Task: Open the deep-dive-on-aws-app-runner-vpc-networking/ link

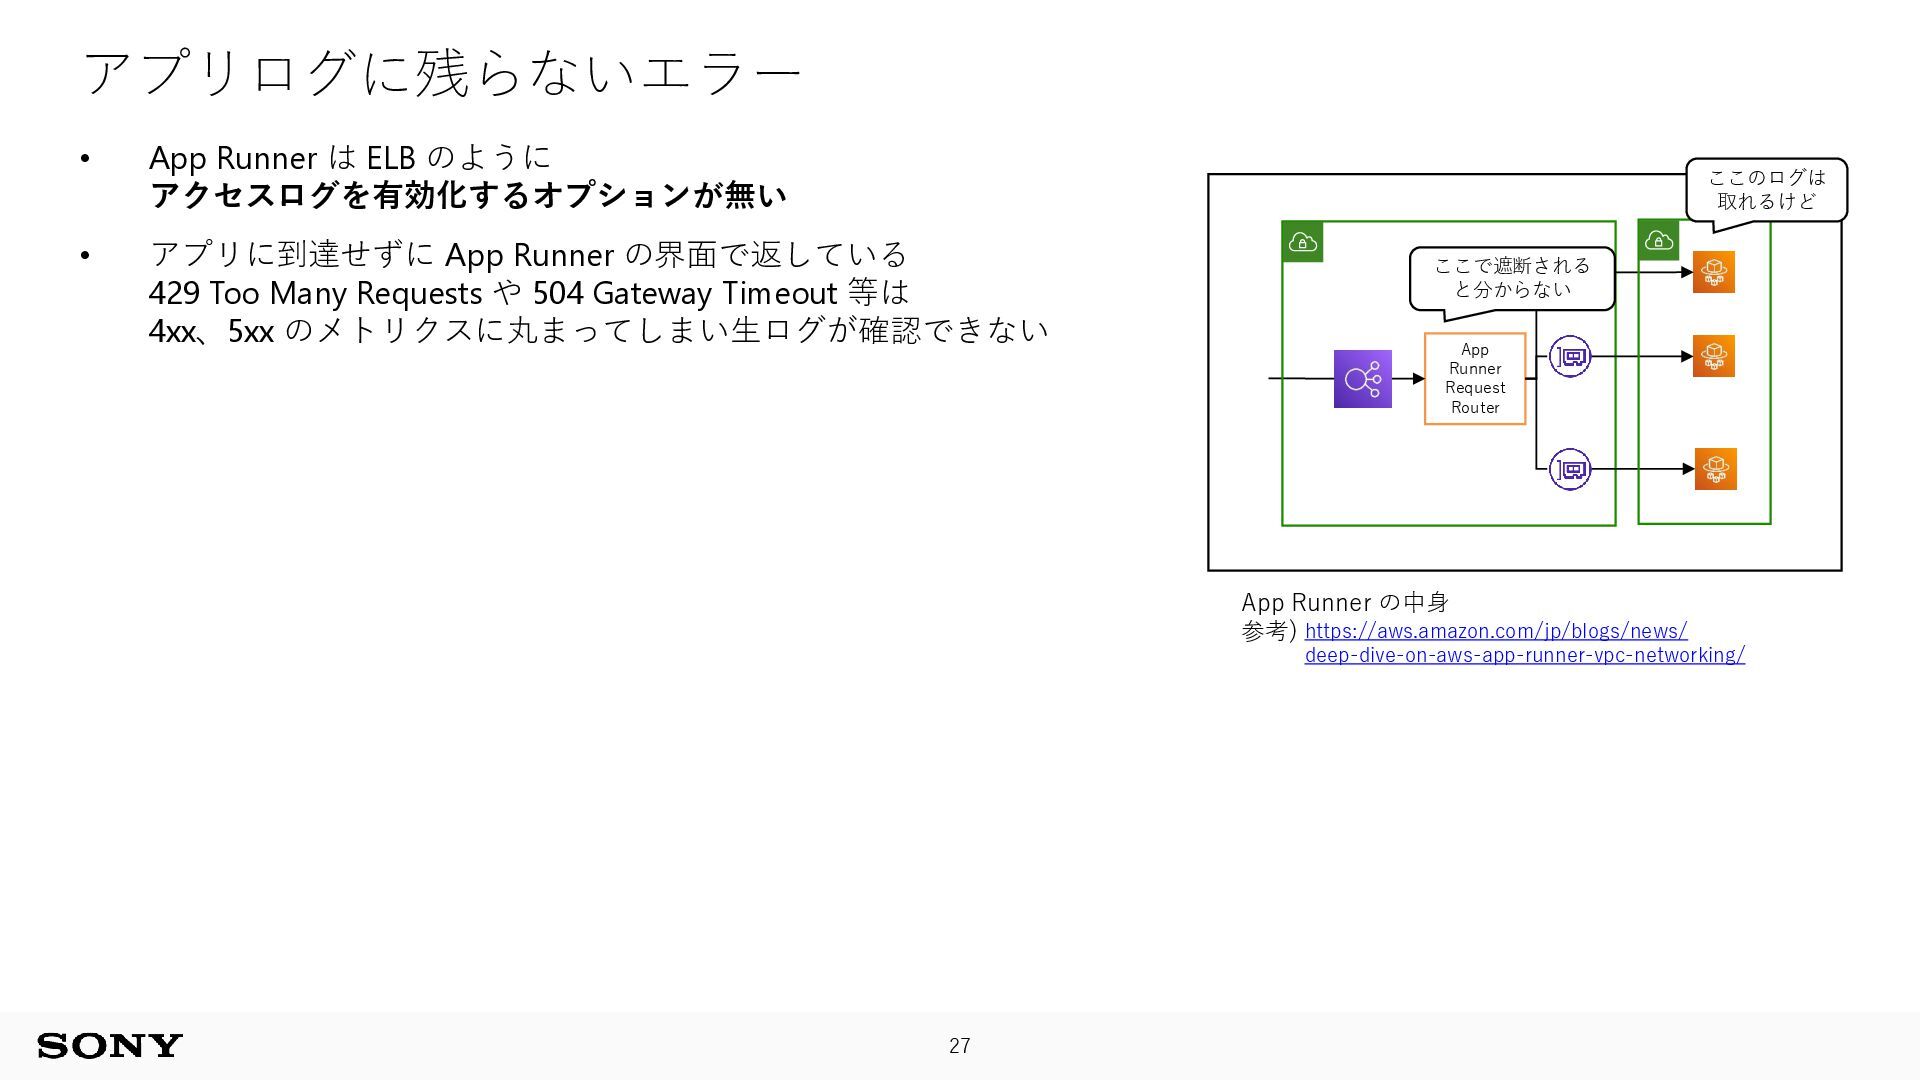Action: click(x=1525, y=655)
